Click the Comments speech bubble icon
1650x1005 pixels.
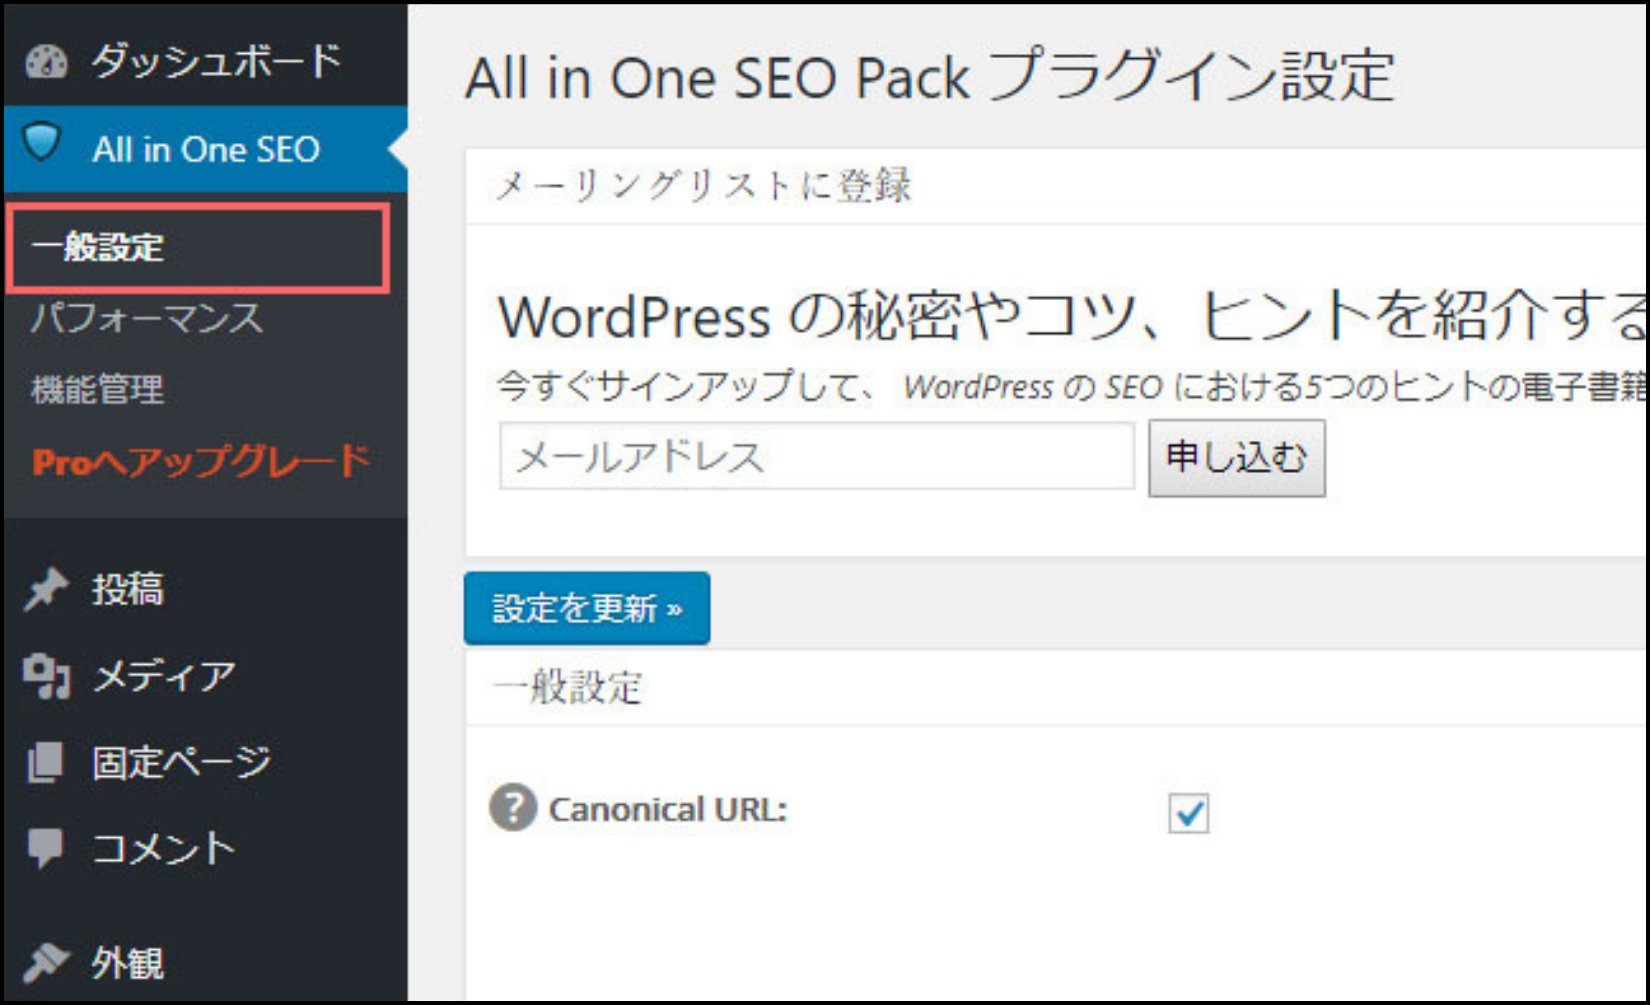(x=46, y=848)
